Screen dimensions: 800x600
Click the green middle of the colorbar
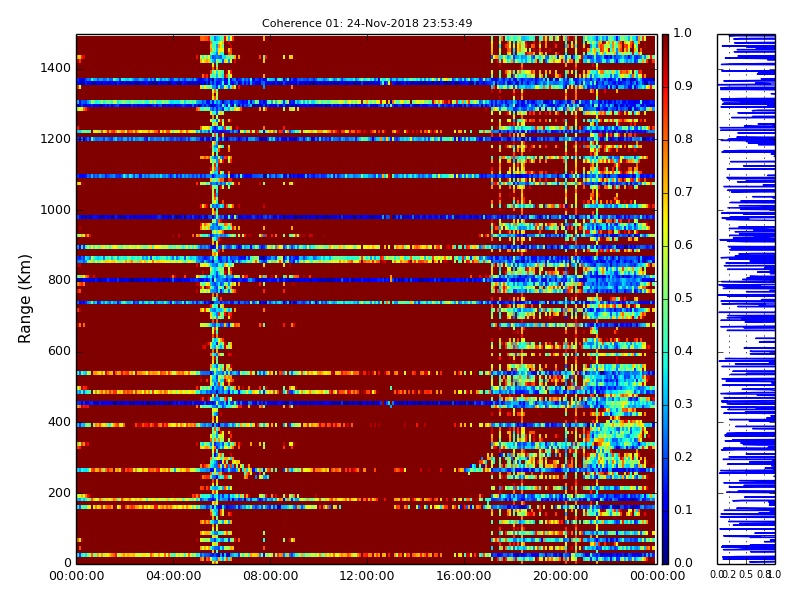pyautogui.click(x=665, y=299)
